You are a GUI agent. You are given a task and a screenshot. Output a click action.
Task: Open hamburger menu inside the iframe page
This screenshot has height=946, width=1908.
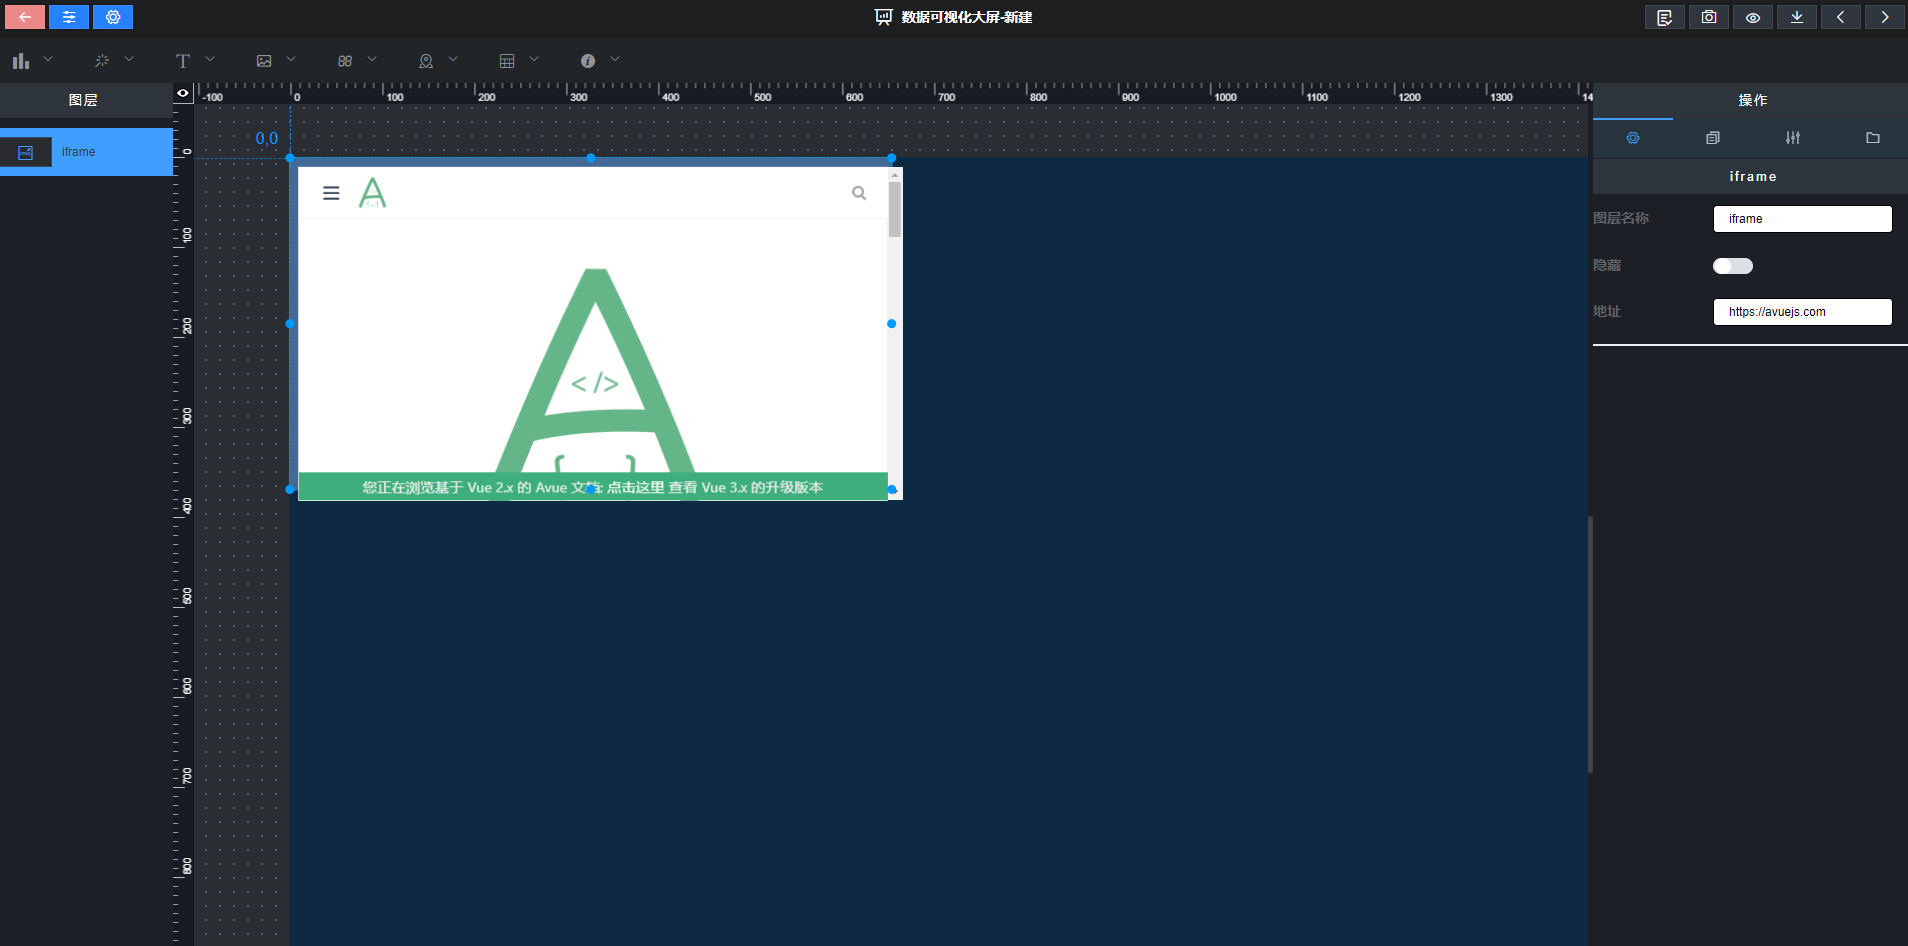click(x=331, y=193)
